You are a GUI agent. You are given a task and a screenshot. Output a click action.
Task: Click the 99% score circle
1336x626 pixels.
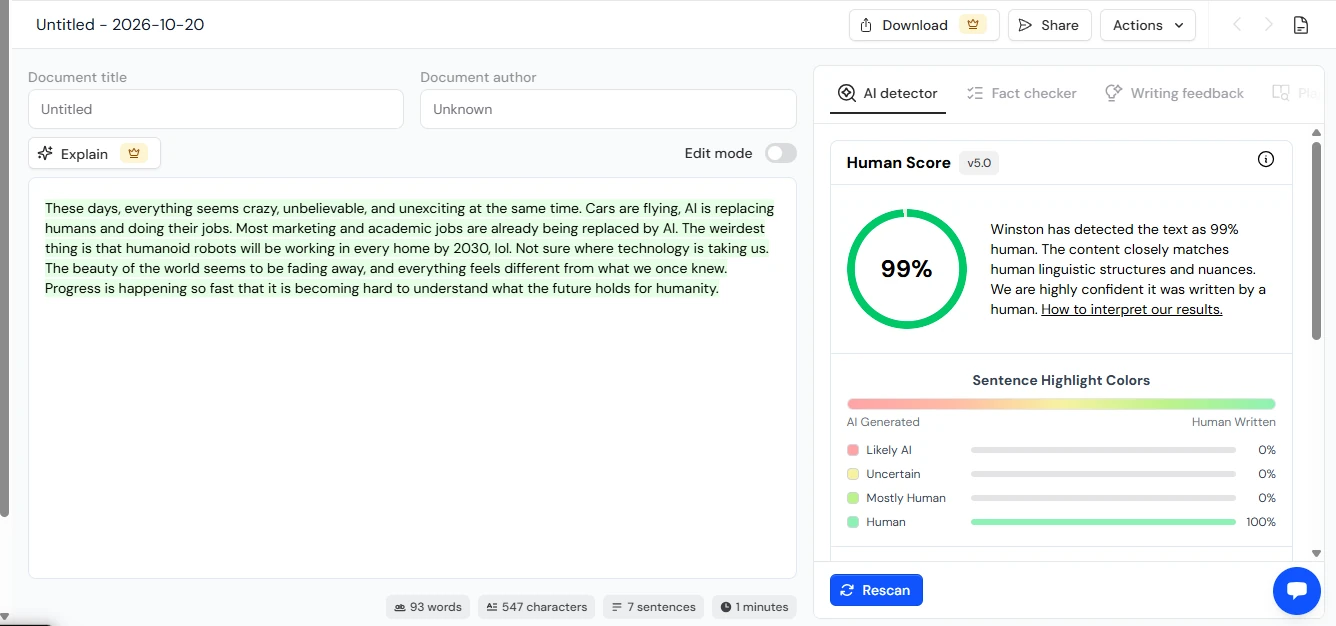coord(907,269)
